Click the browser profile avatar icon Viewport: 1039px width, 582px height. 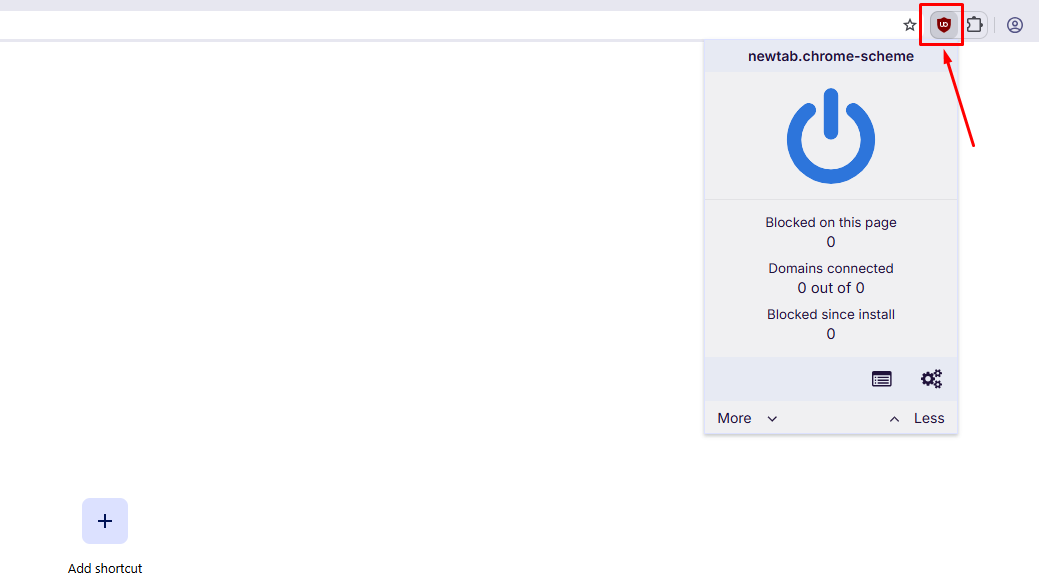tap(1015, 24)
